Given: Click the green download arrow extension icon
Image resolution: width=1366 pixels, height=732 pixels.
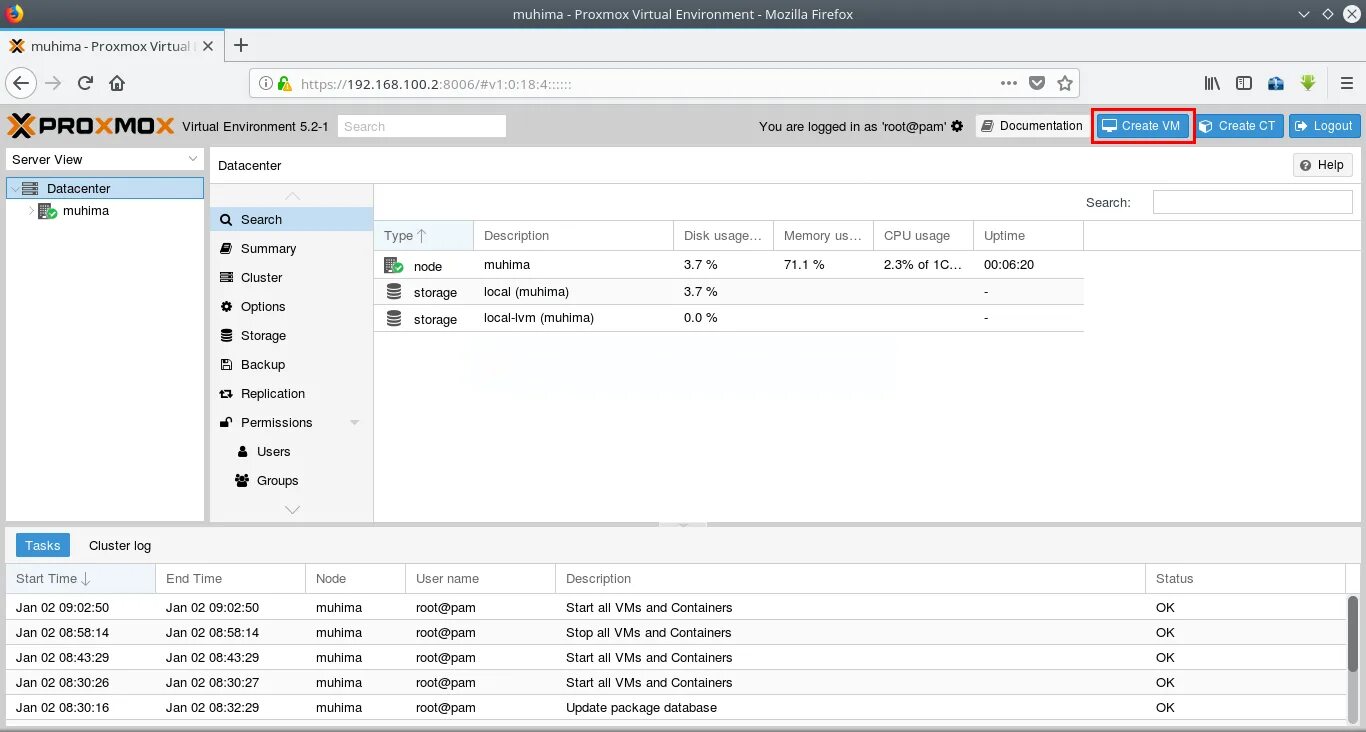Looking at the screenshot, I should point(1308,83).
